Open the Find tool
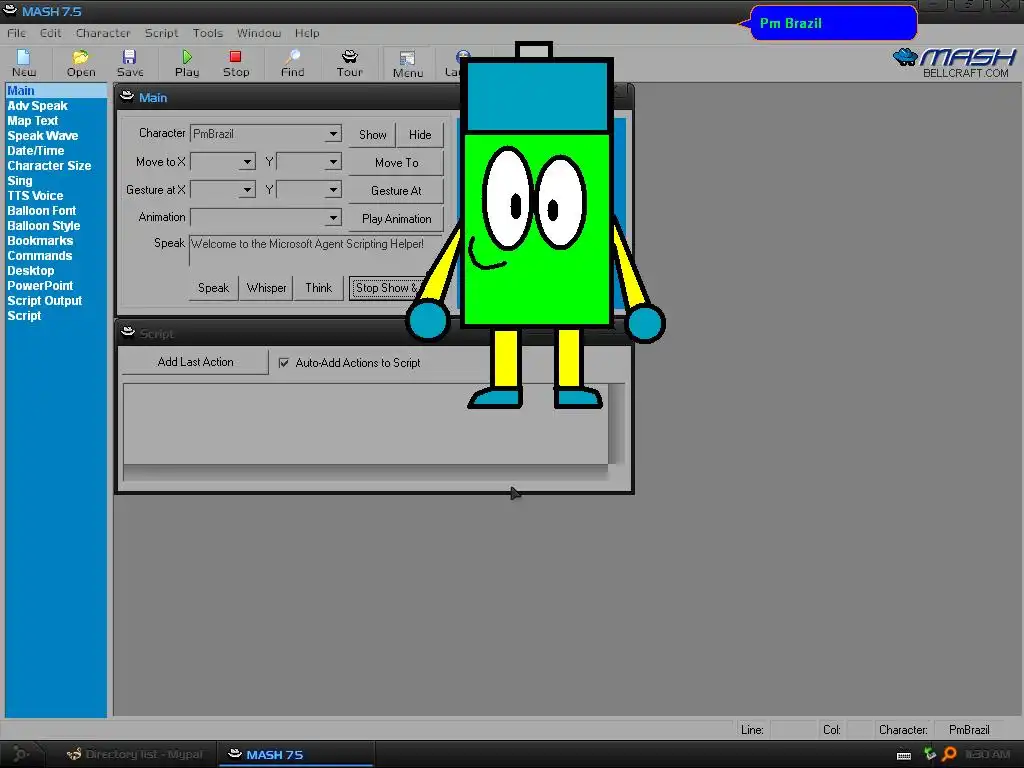Viewport: 1024px width, 768px height. tap(293, 63)
